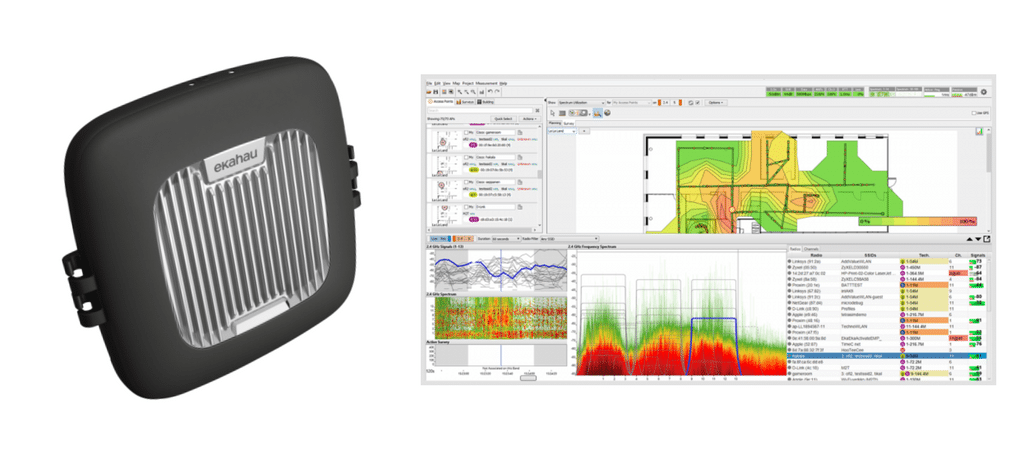This screenshot has height=453, width=1024.
Task: Sort by the SSIDs column header
Action: click(871, 255)
